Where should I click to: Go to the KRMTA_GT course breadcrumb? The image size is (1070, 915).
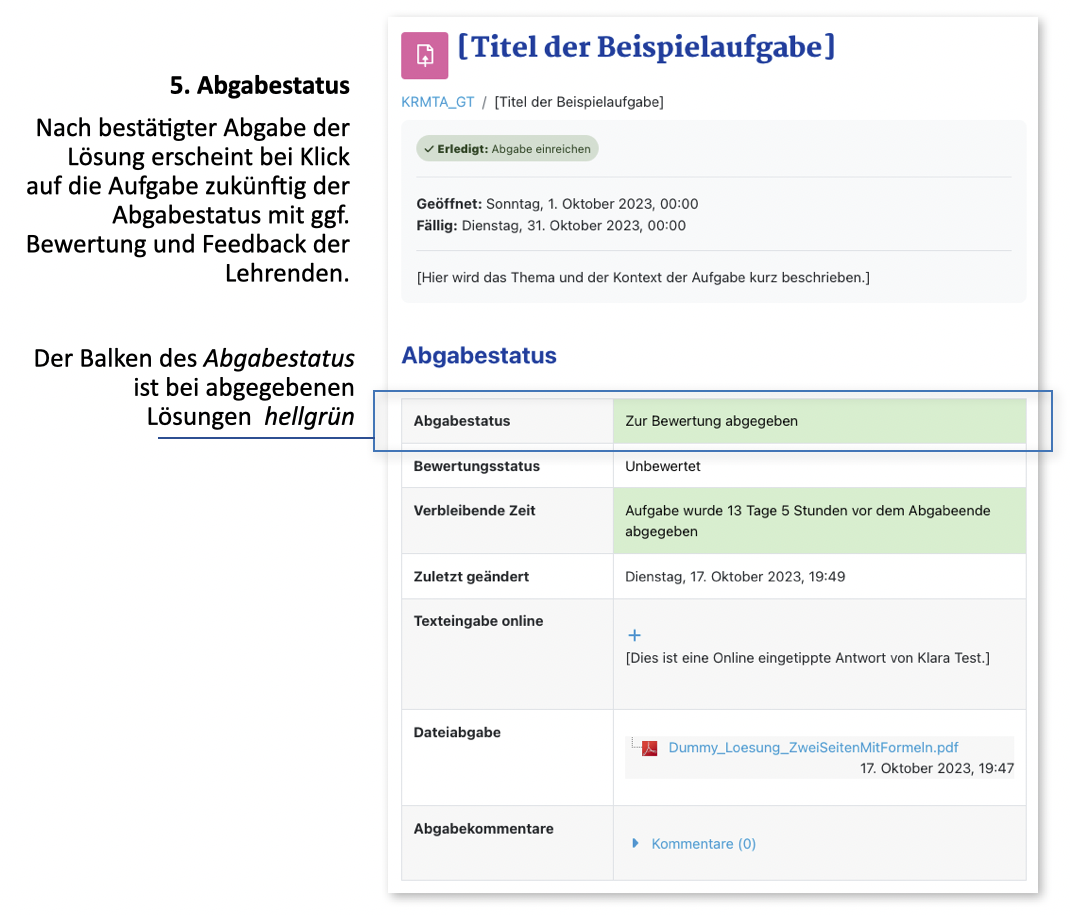437,102
